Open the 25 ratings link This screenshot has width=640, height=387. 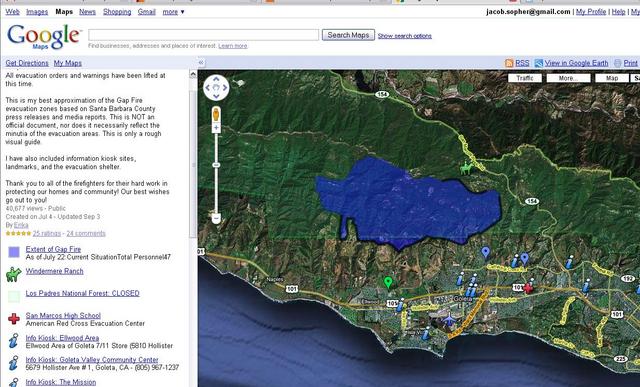[47, 234]
